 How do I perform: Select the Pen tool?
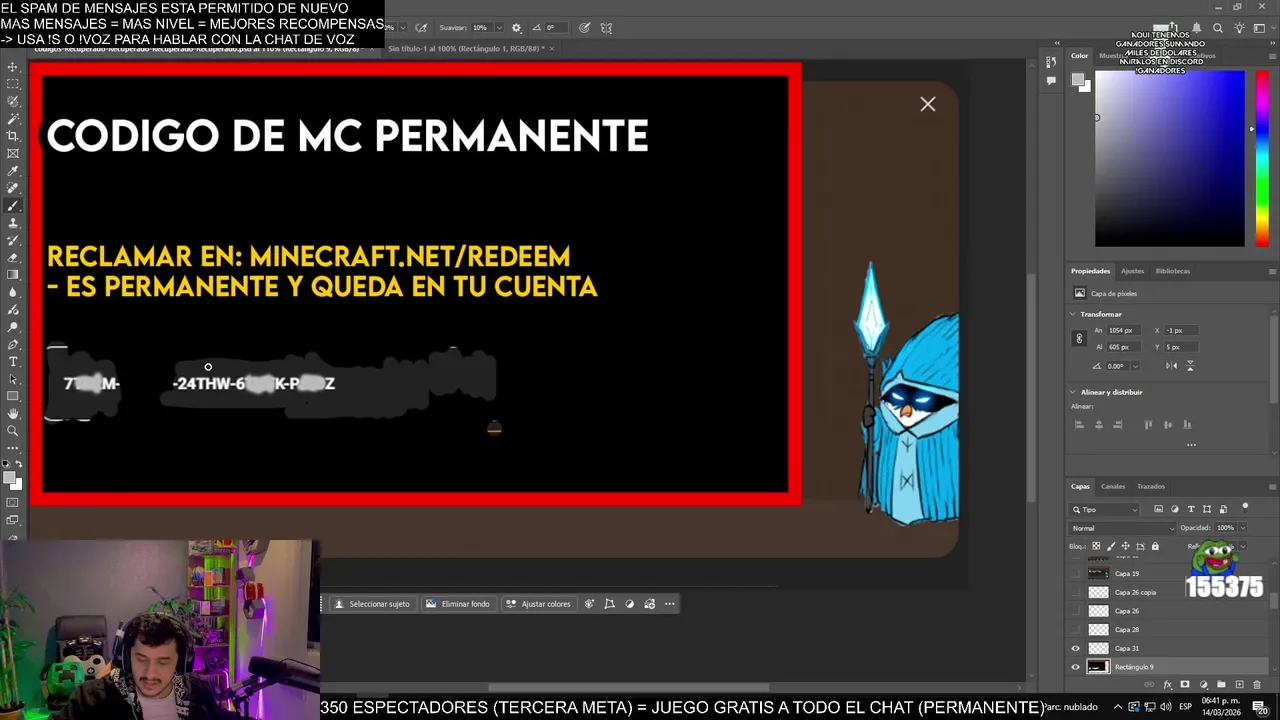(13, 344)
